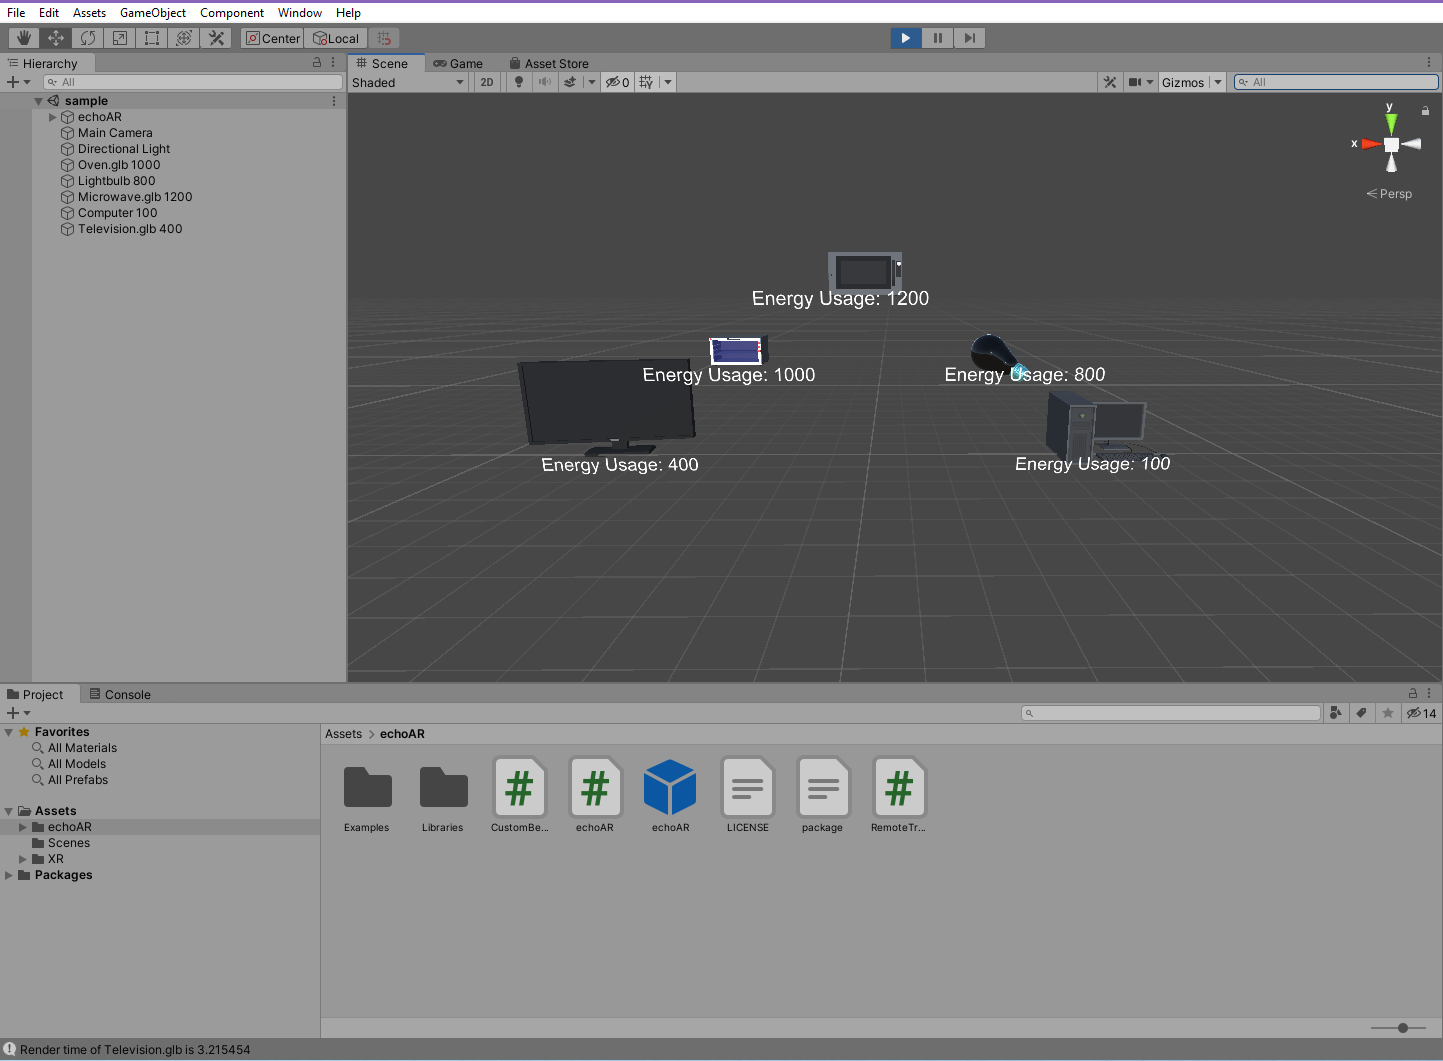Toggle scene effects (skybox, fog)
This screenshot has width=1443, height=1061.
tap(570, 82)
